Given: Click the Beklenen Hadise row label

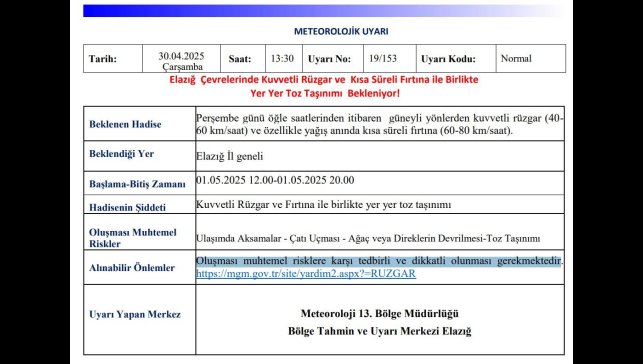Looking at the screenshot, I should point(125,124).
